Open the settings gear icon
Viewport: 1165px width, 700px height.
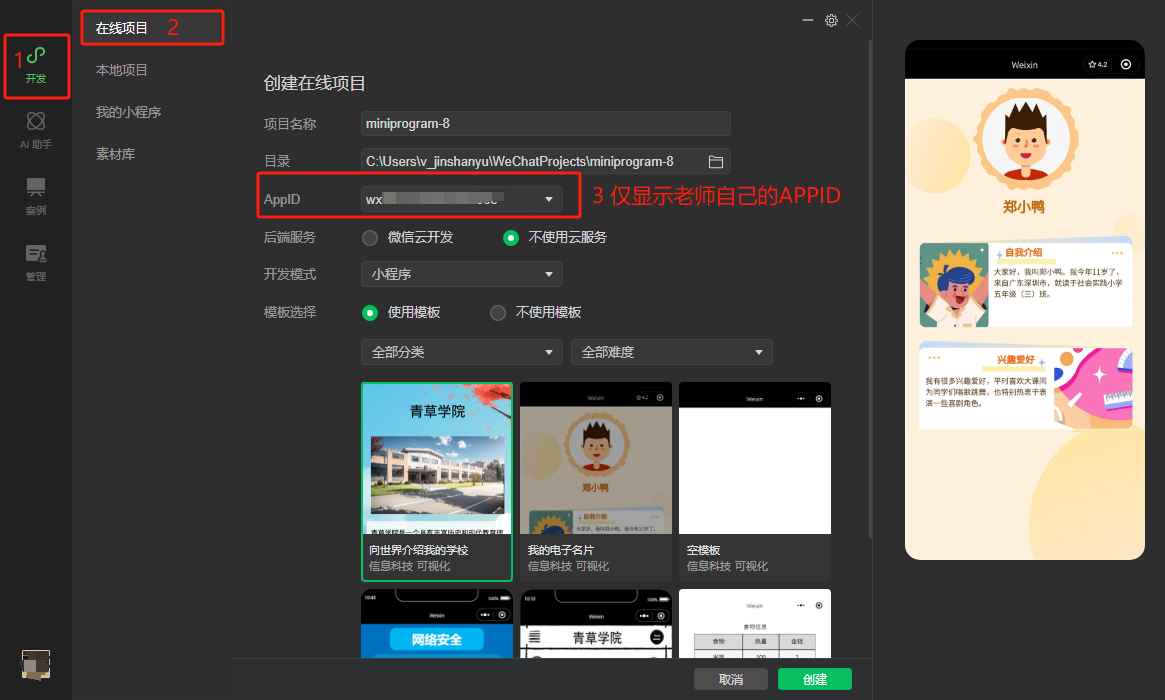pos(831,21)
